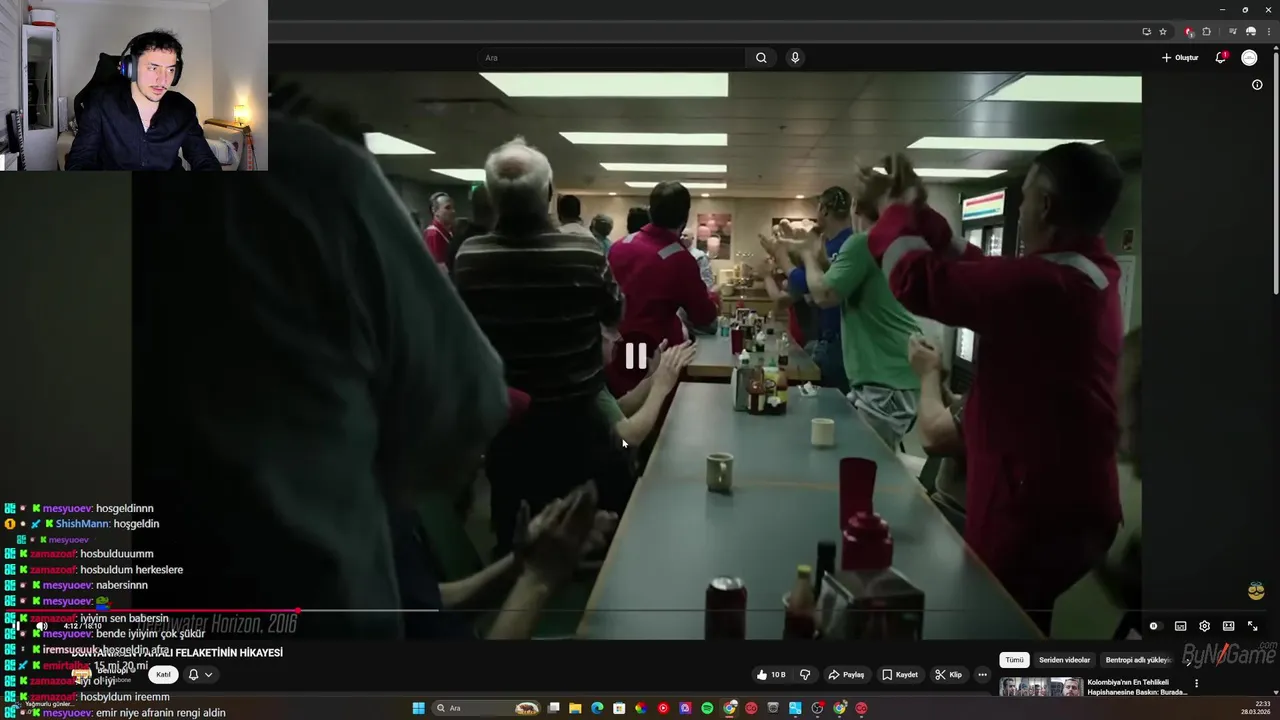Open the YouTube Music taskbar icon
1280x720 pixels.
(x=663, y=708)
